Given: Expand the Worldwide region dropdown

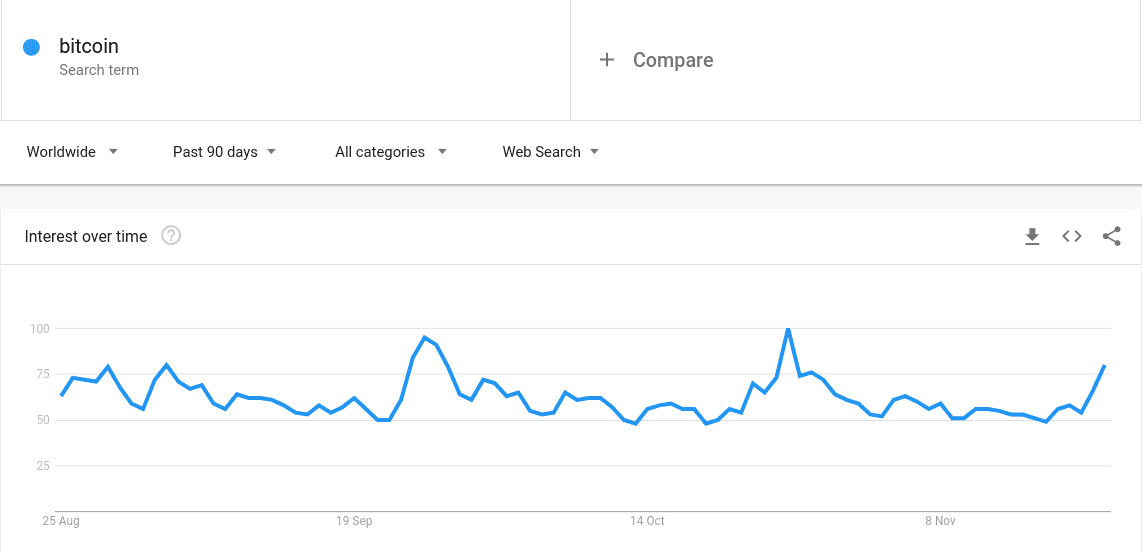Looking at the screenshot, I should click(x=72, y=152).
